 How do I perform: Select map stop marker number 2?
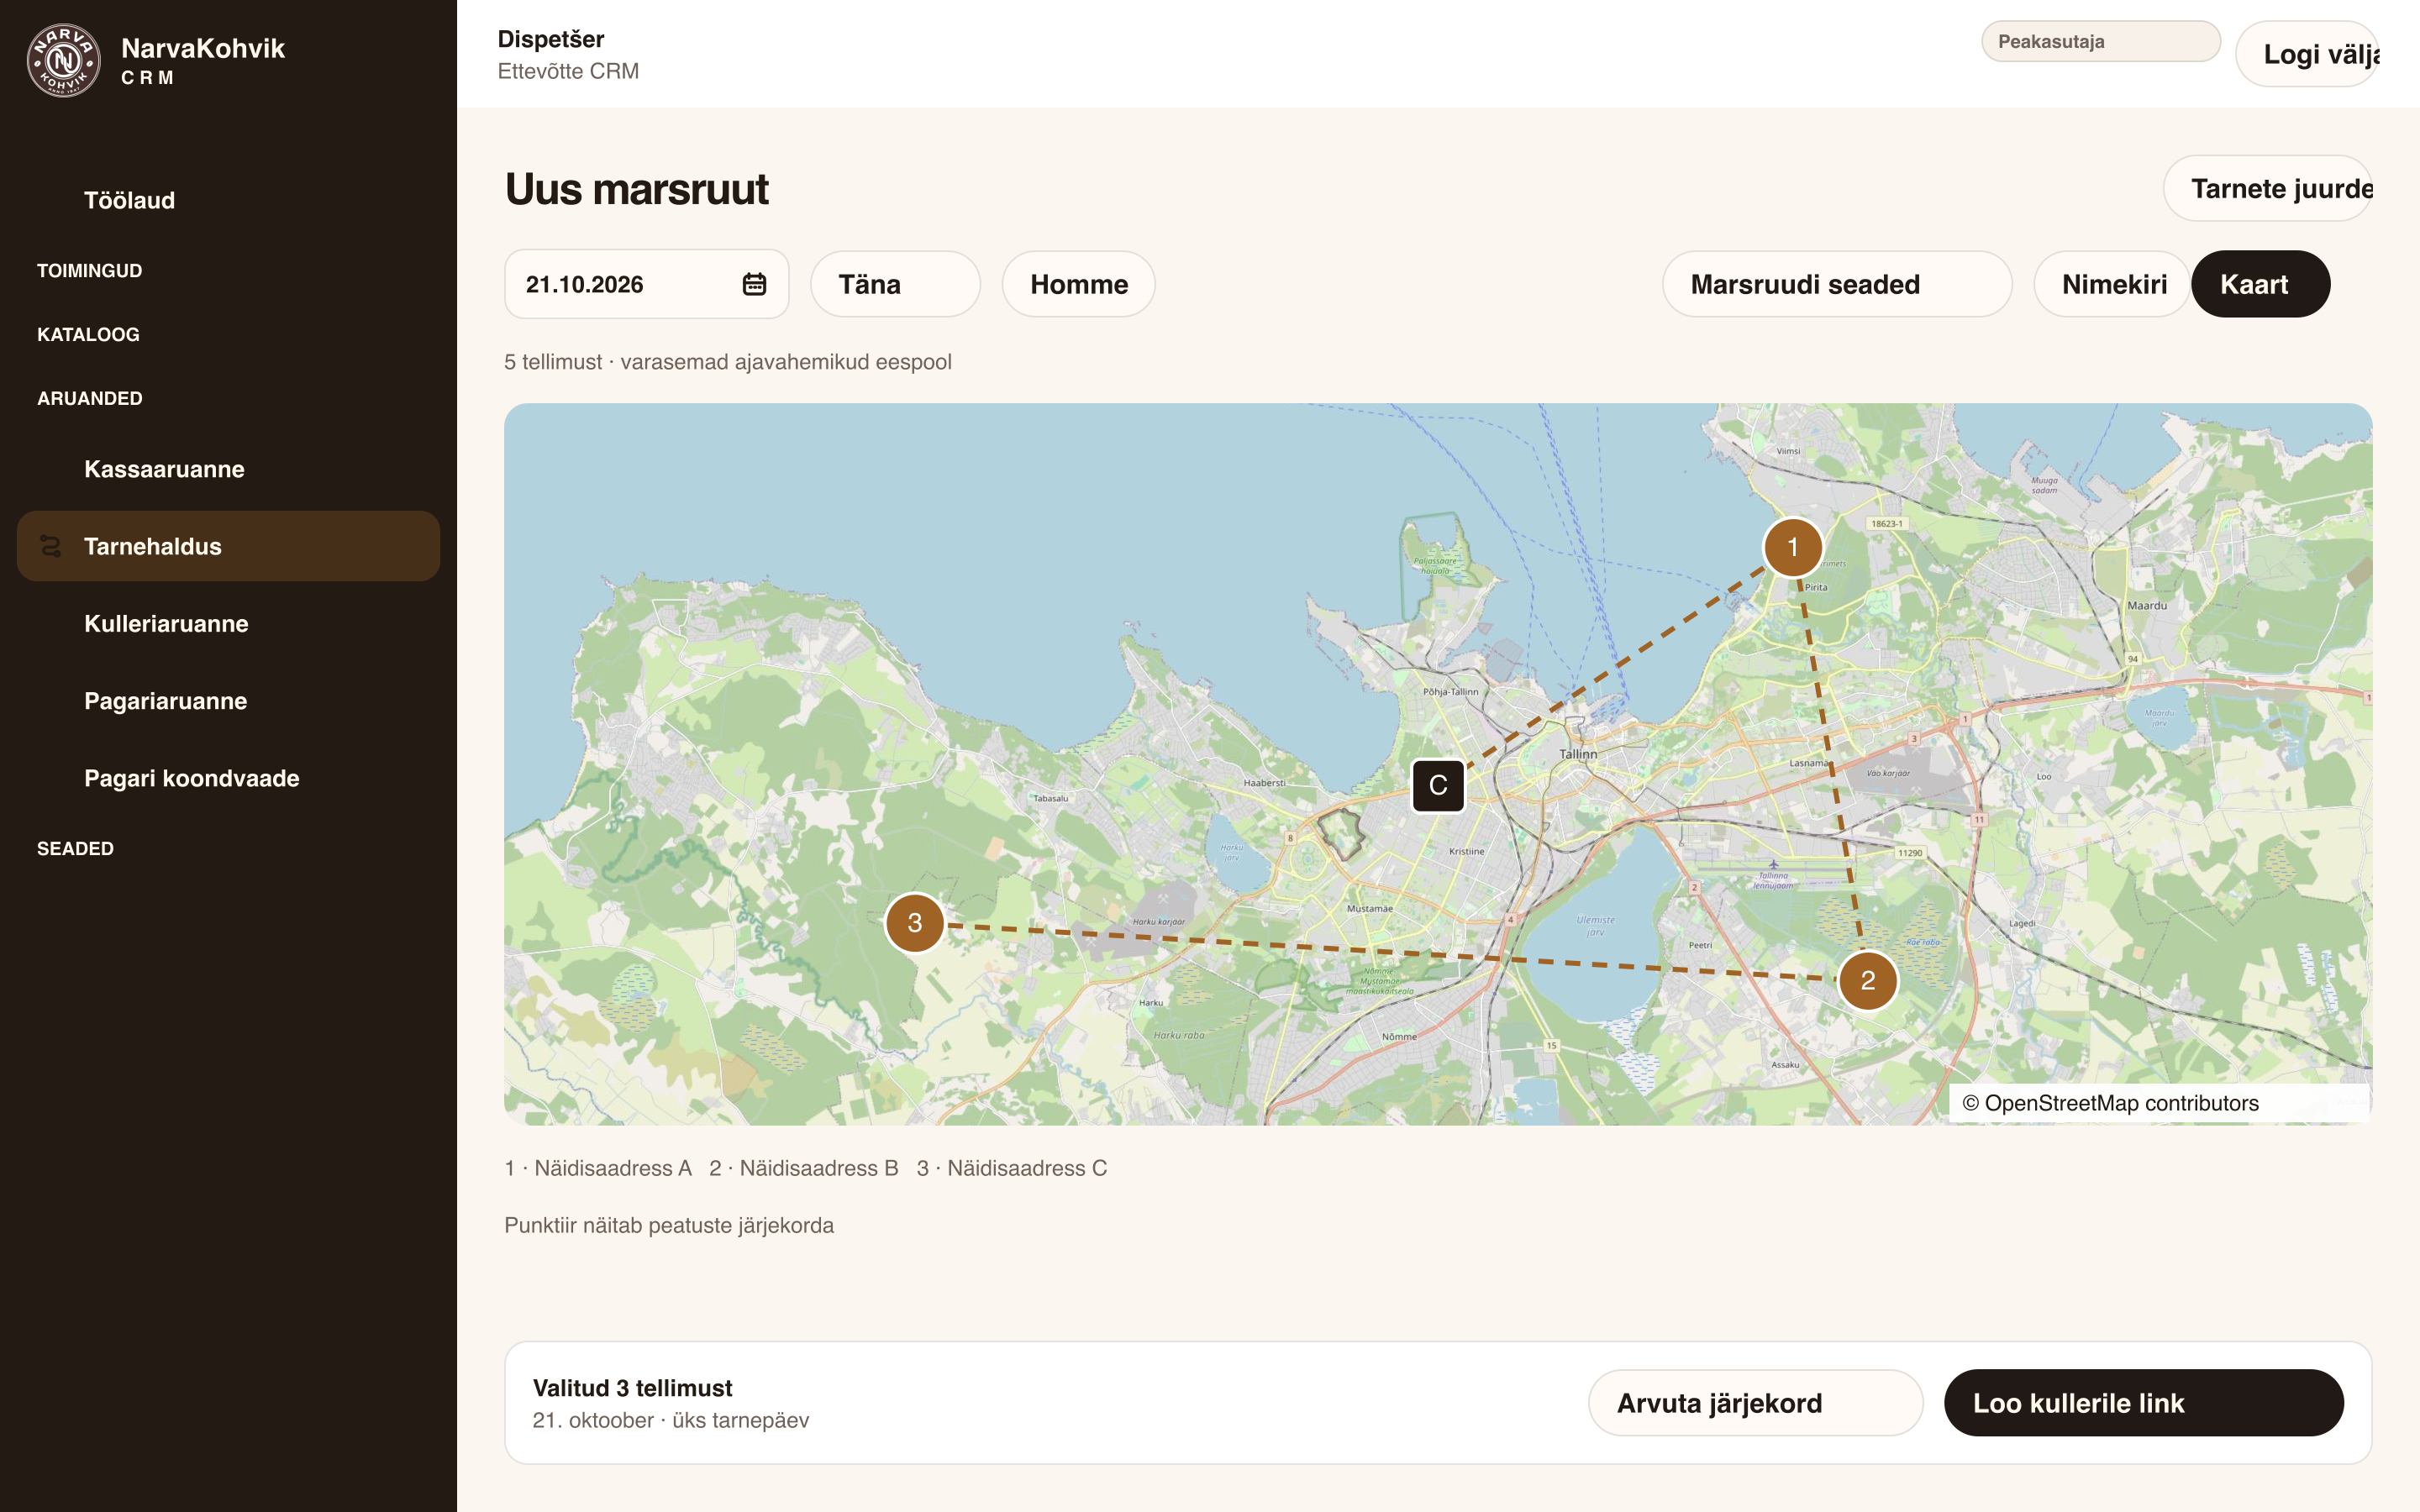tap(1867, 981)
